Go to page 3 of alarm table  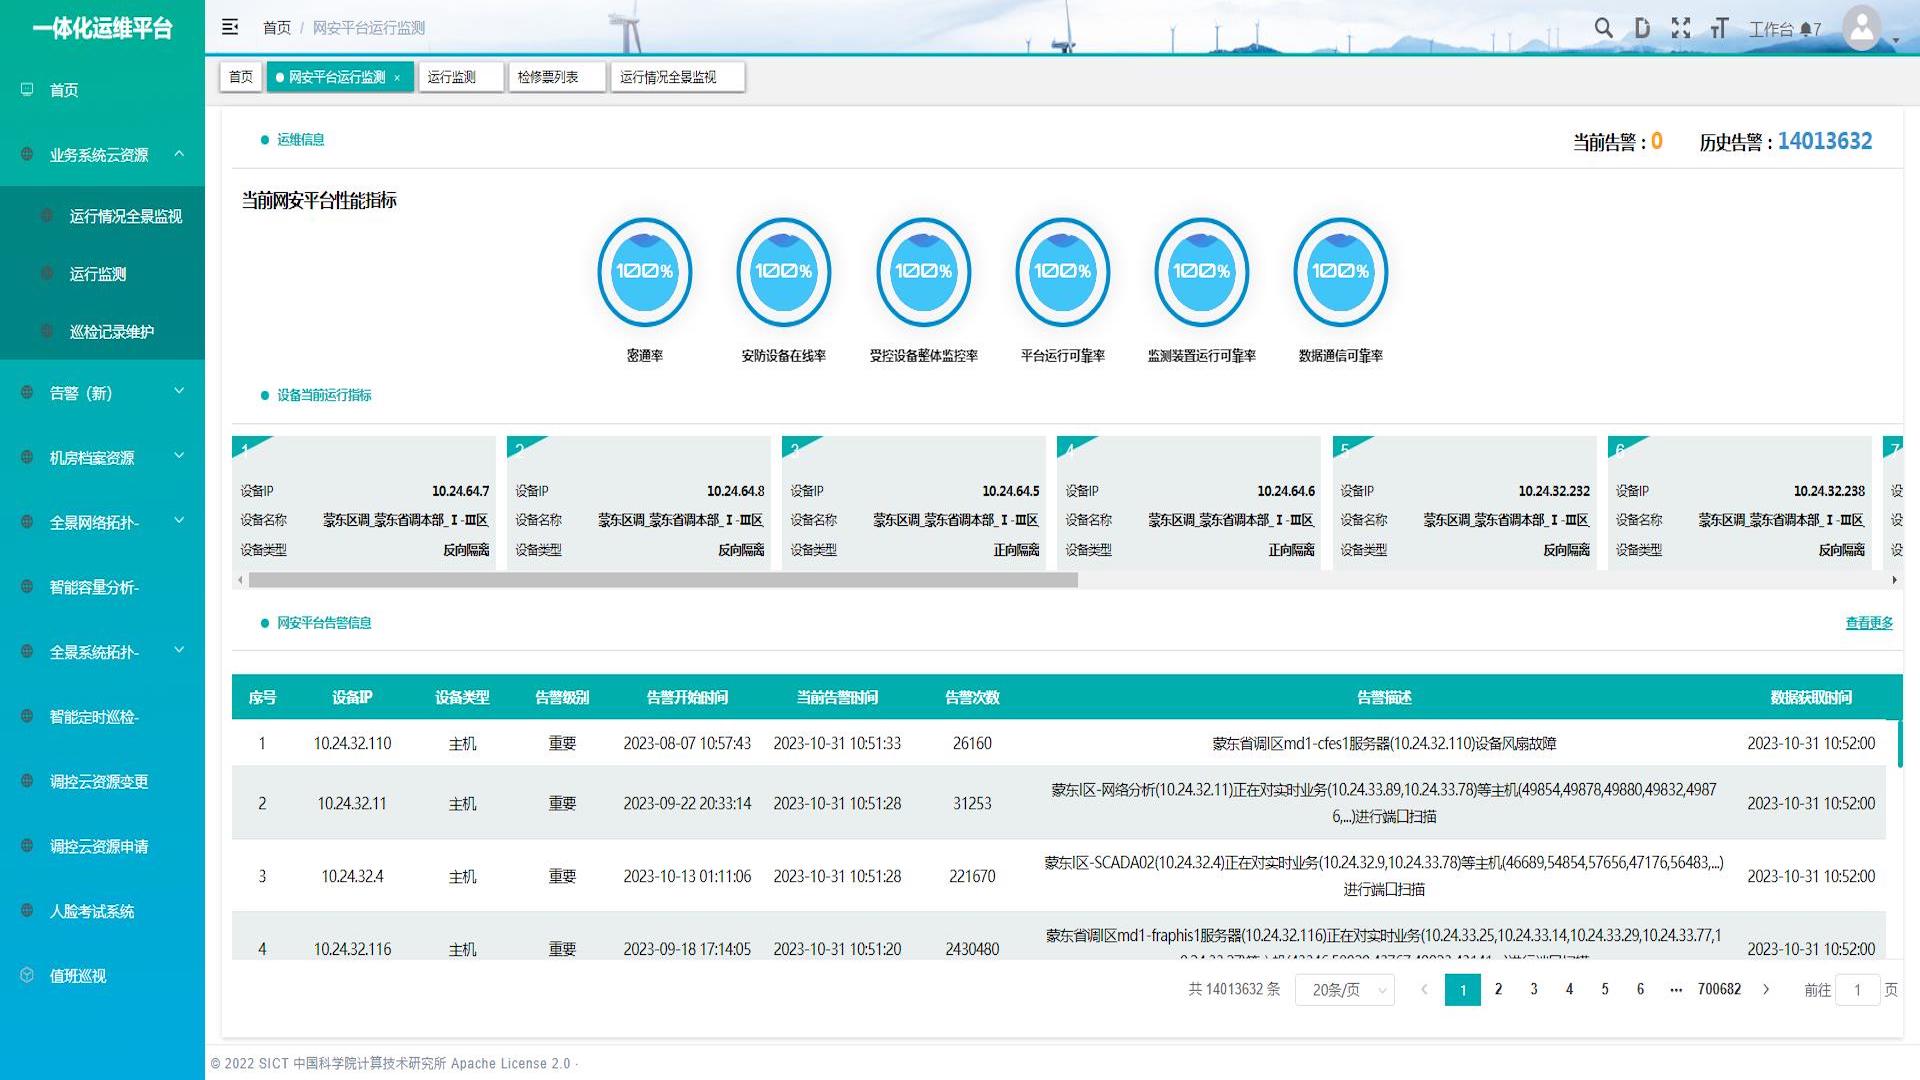pyautogui.click(x=1533, y=989)
